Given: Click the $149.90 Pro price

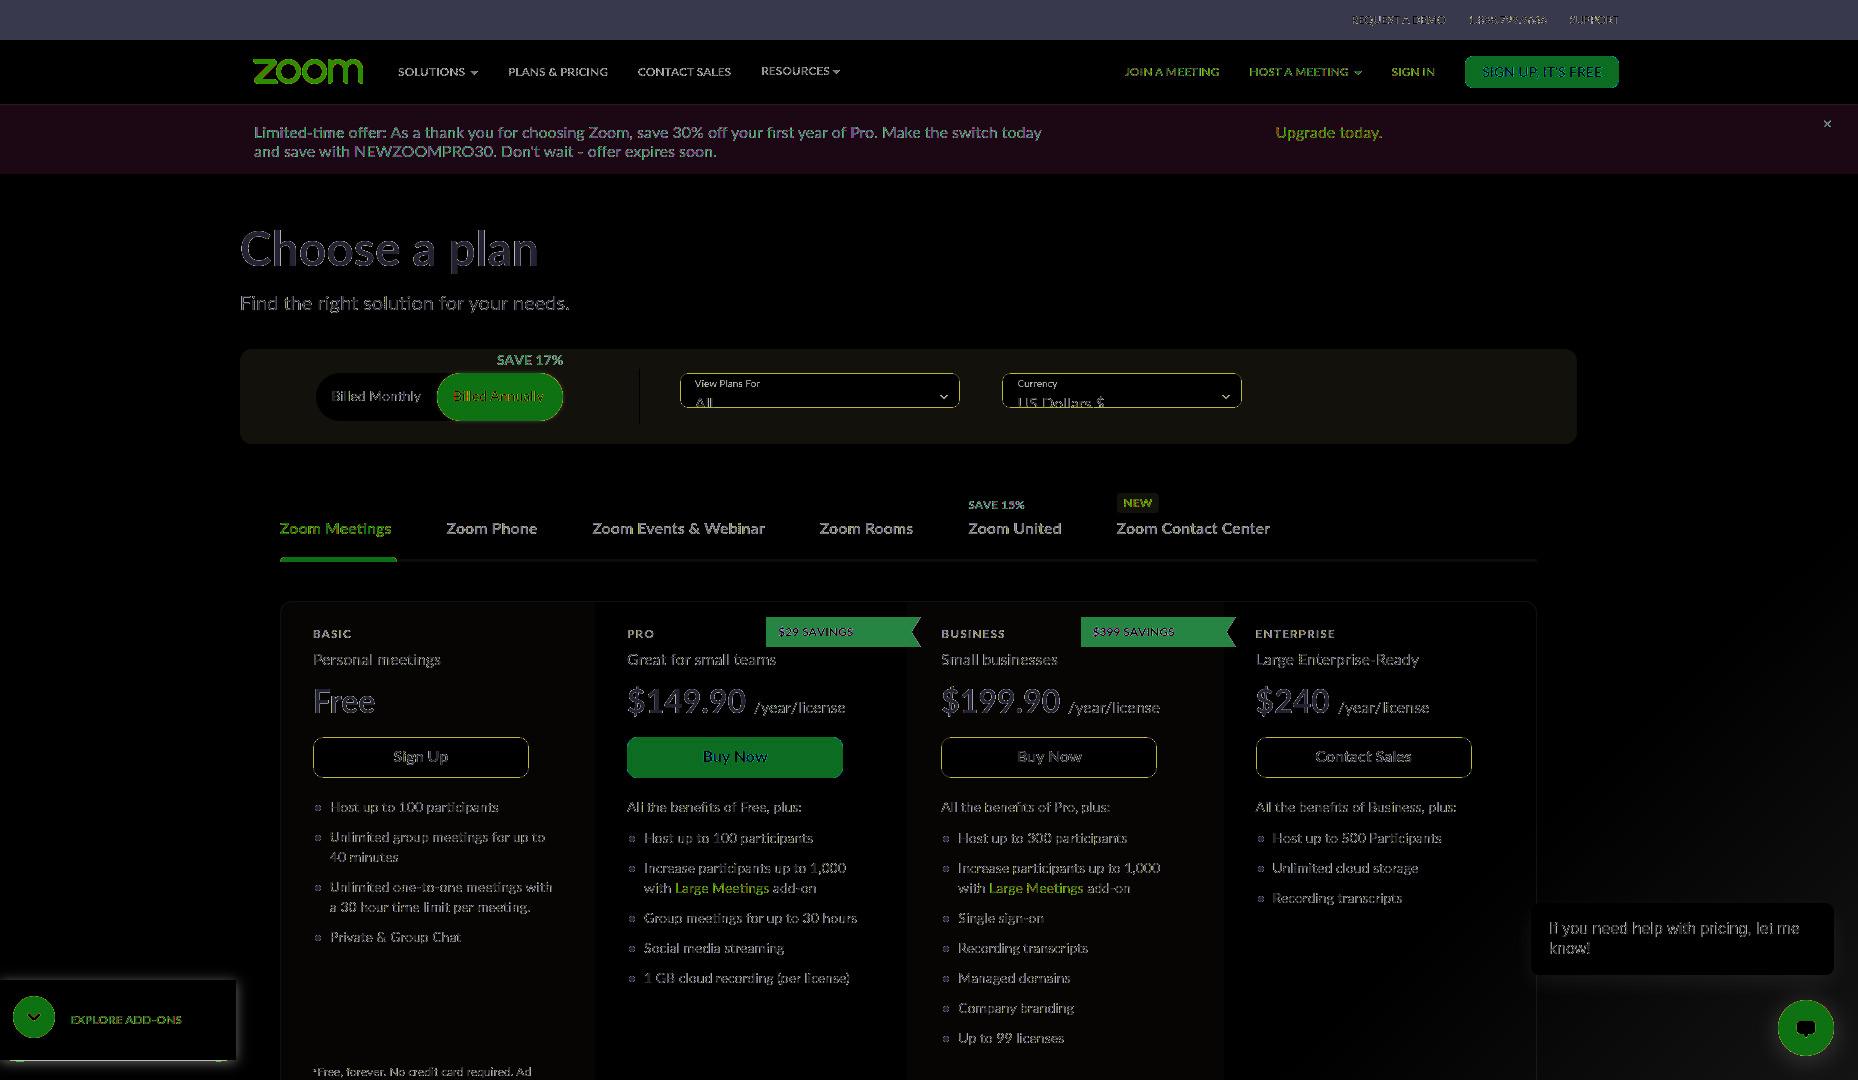Looking at the screenshot, I should tap(686, 701).
